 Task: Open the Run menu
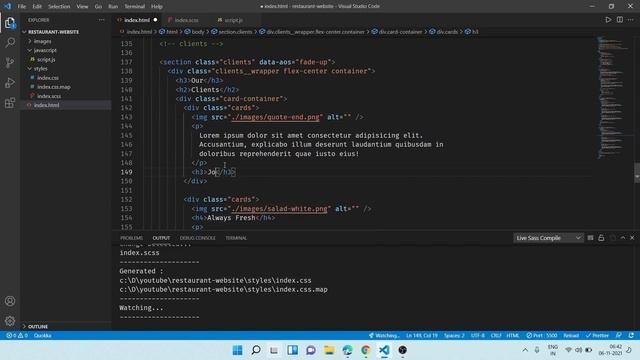[x=113, y=6]
